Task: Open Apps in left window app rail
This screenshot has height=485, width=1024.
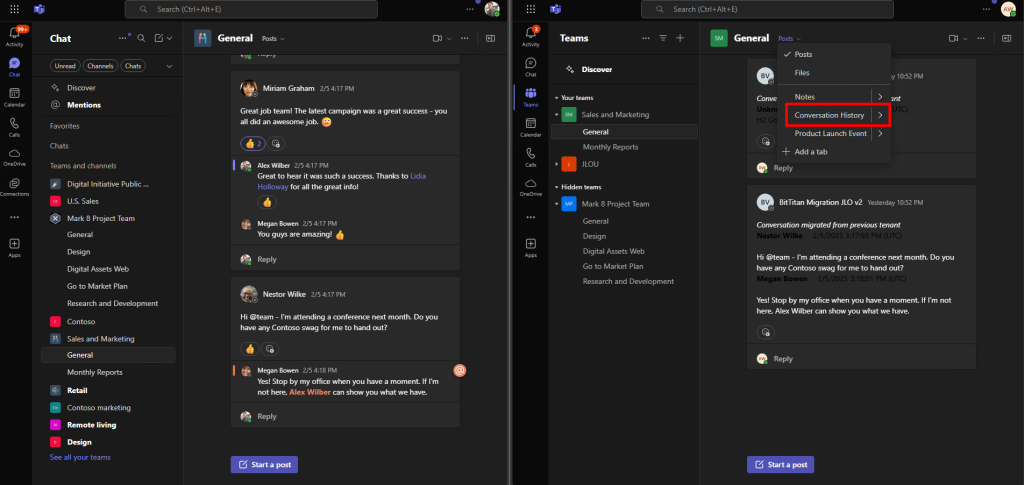Action: [x=14, y=247]
